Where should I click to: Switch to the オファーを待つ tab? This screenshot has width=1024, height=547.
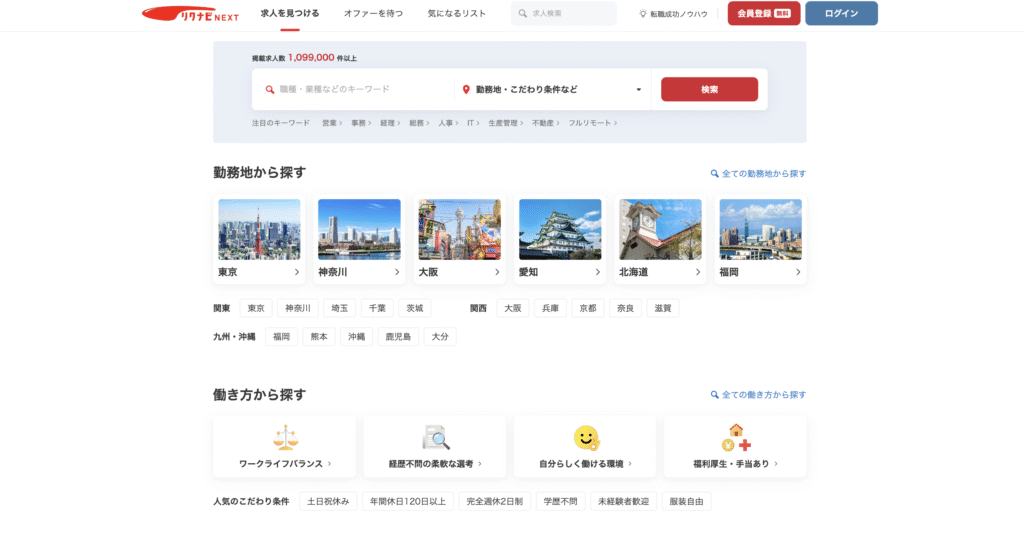pyautogui.click(x=373, y=14)
